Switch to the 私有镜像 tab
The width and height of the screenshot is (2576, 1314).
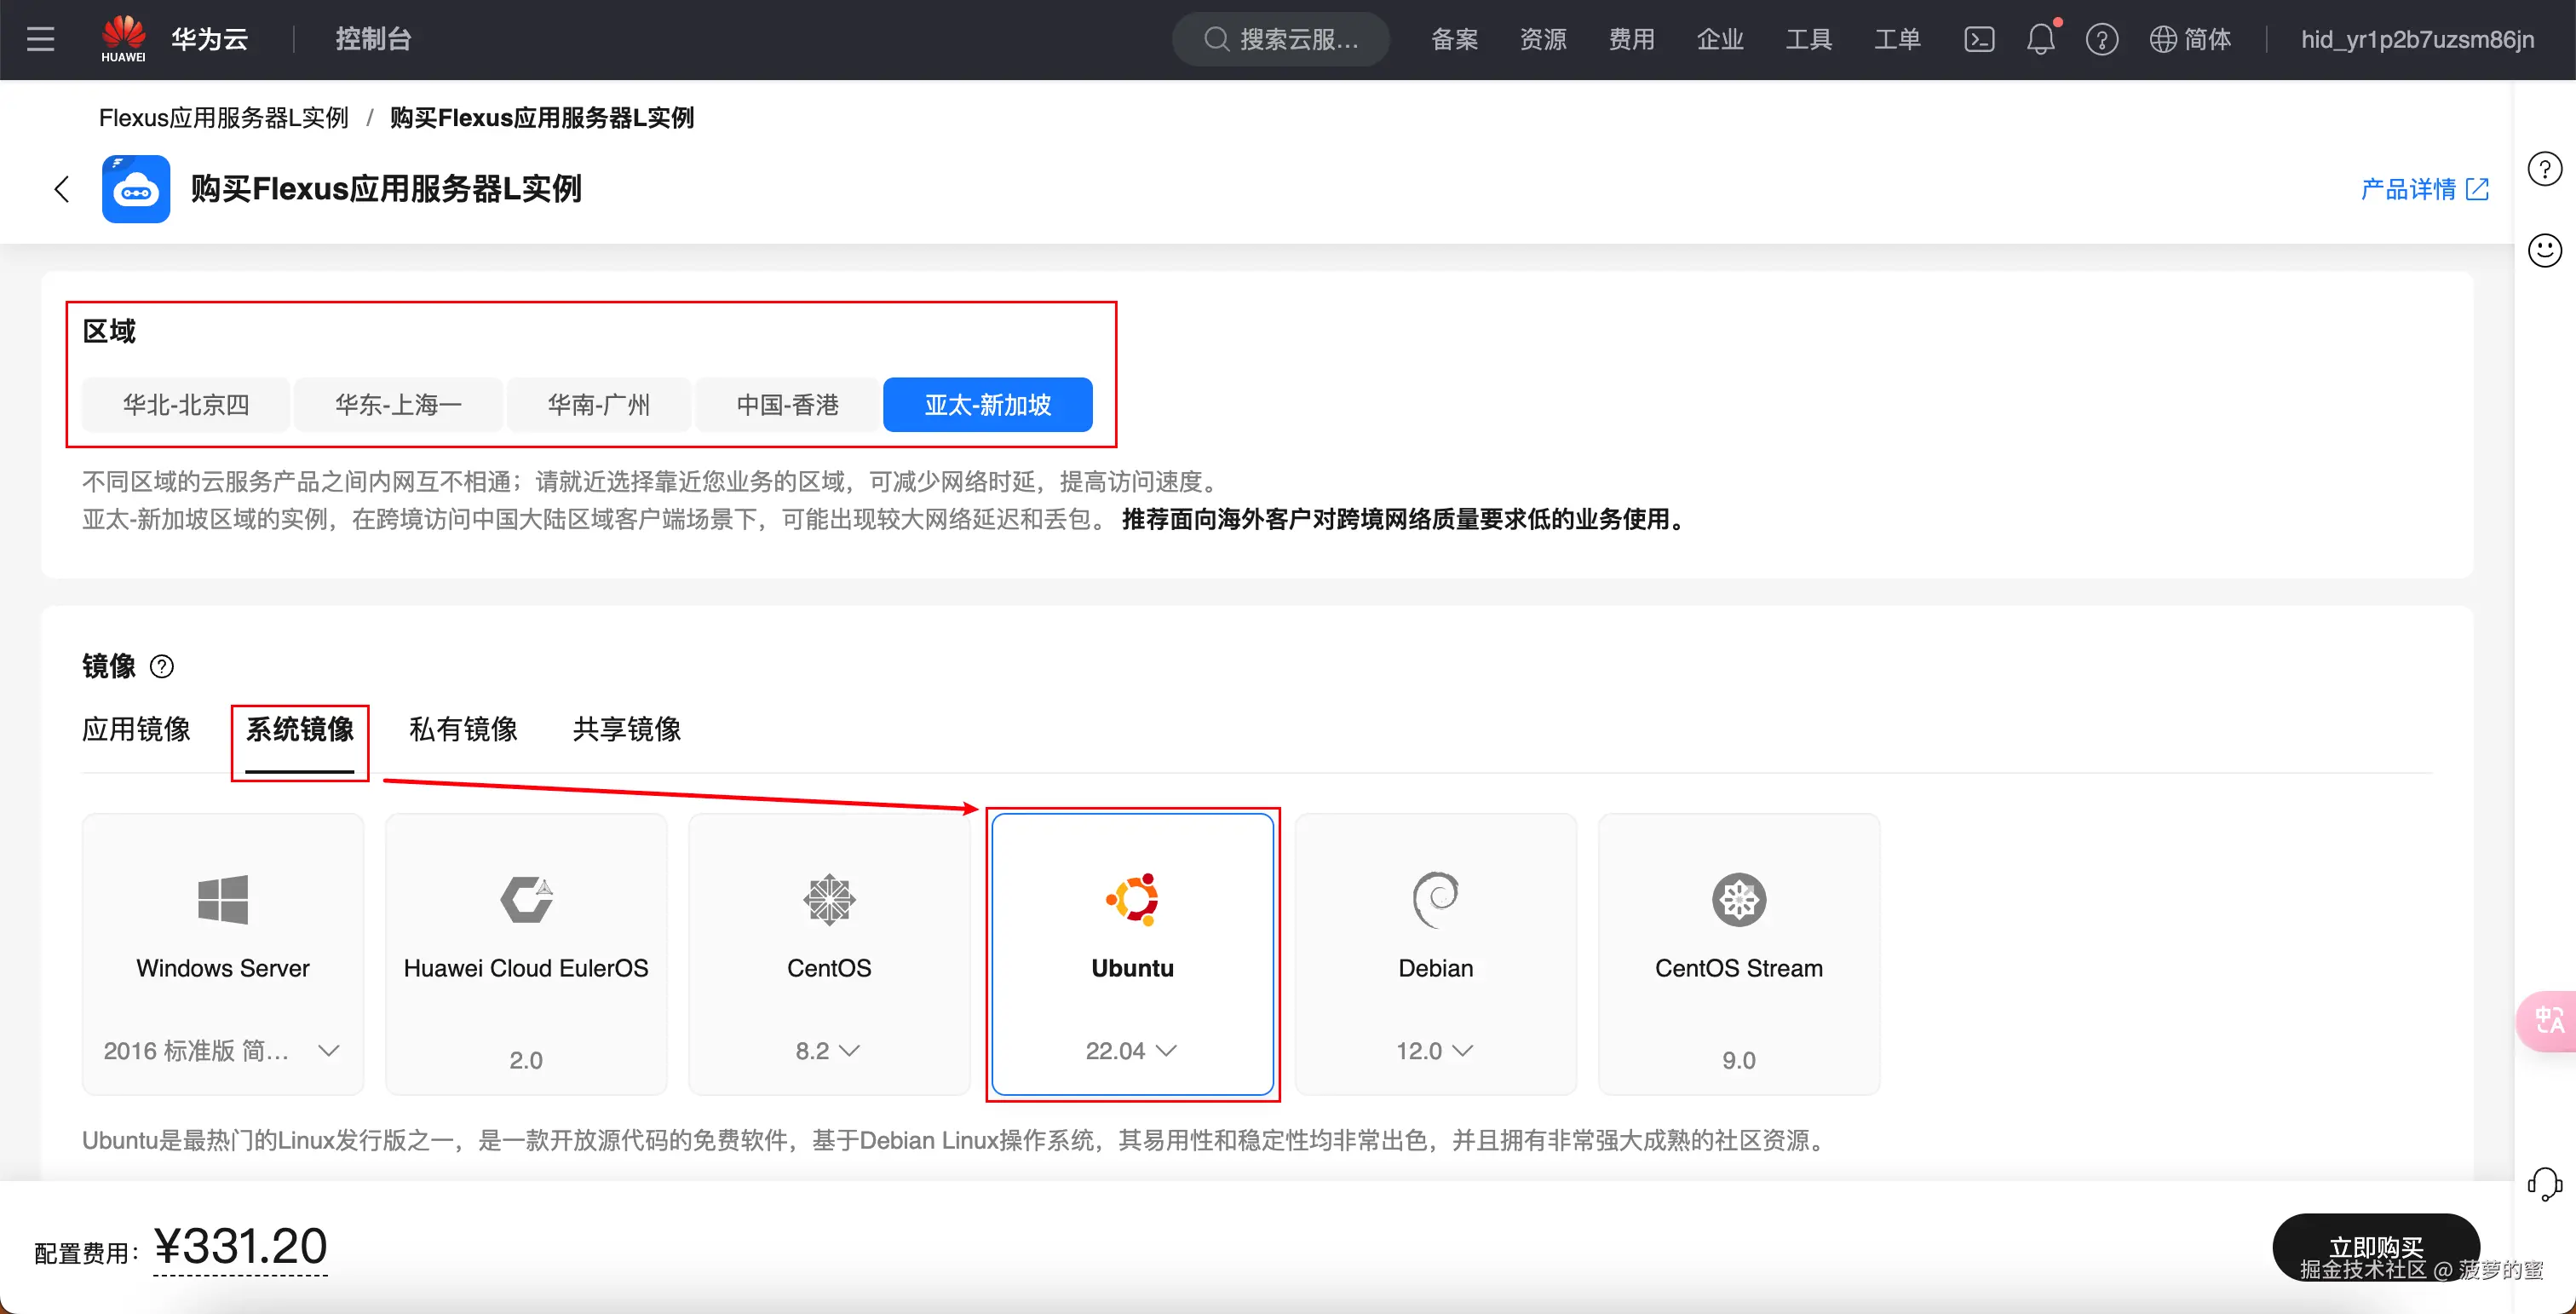tap(463, 730)
